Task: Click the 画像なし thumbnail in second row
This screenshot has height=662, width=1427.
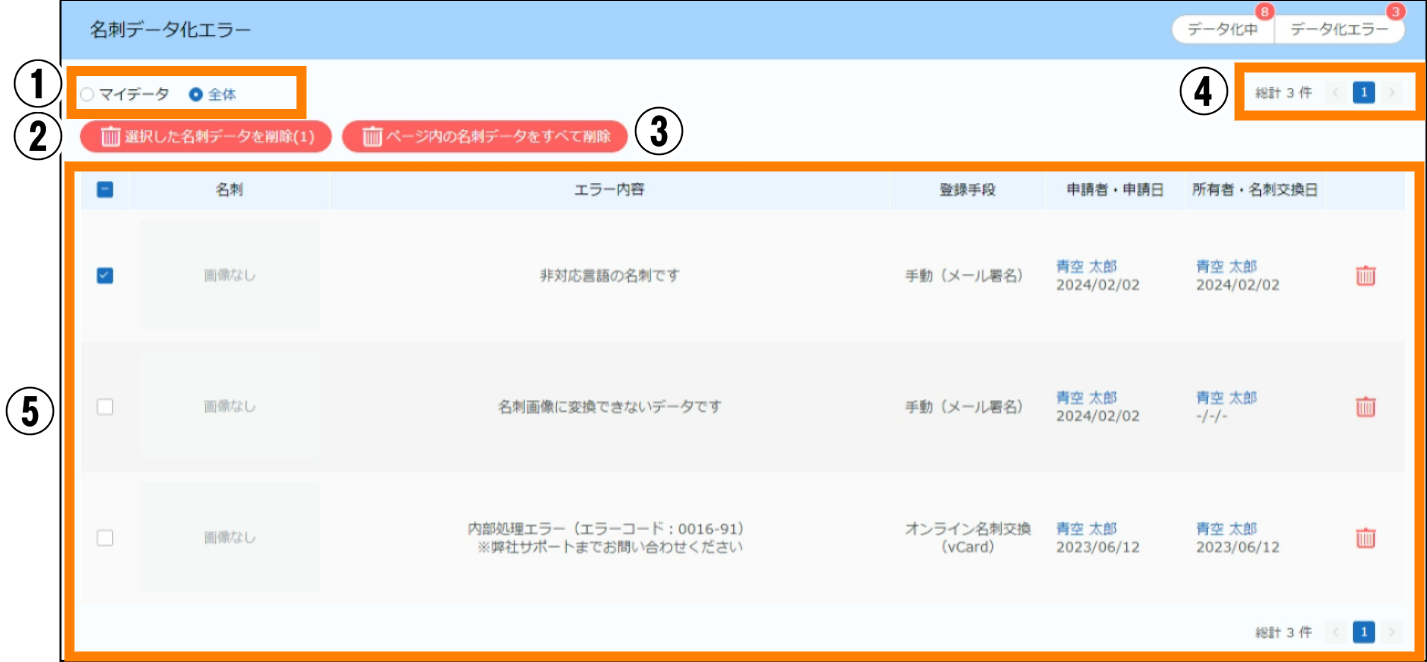Action: point(230,407)
